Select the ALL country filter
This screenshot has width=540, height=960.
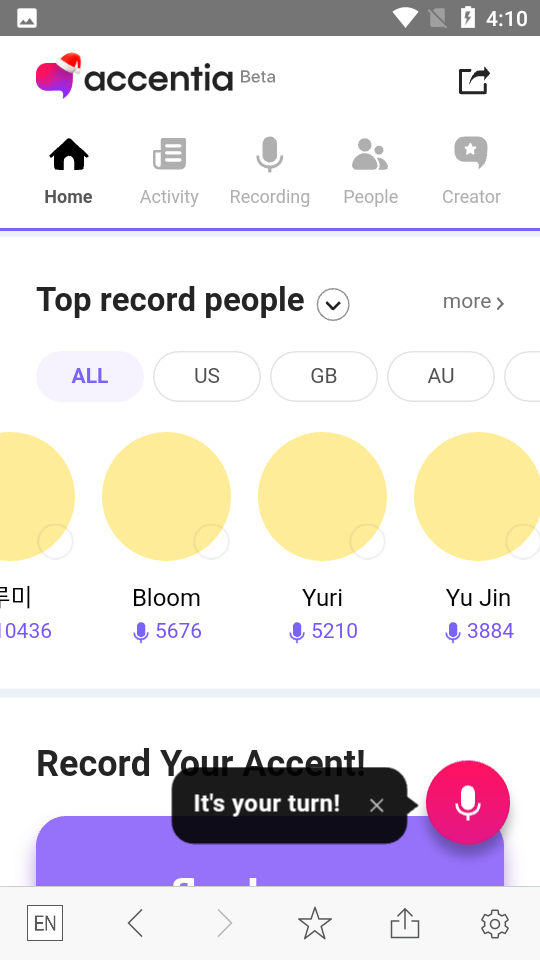tap(90, 376)
